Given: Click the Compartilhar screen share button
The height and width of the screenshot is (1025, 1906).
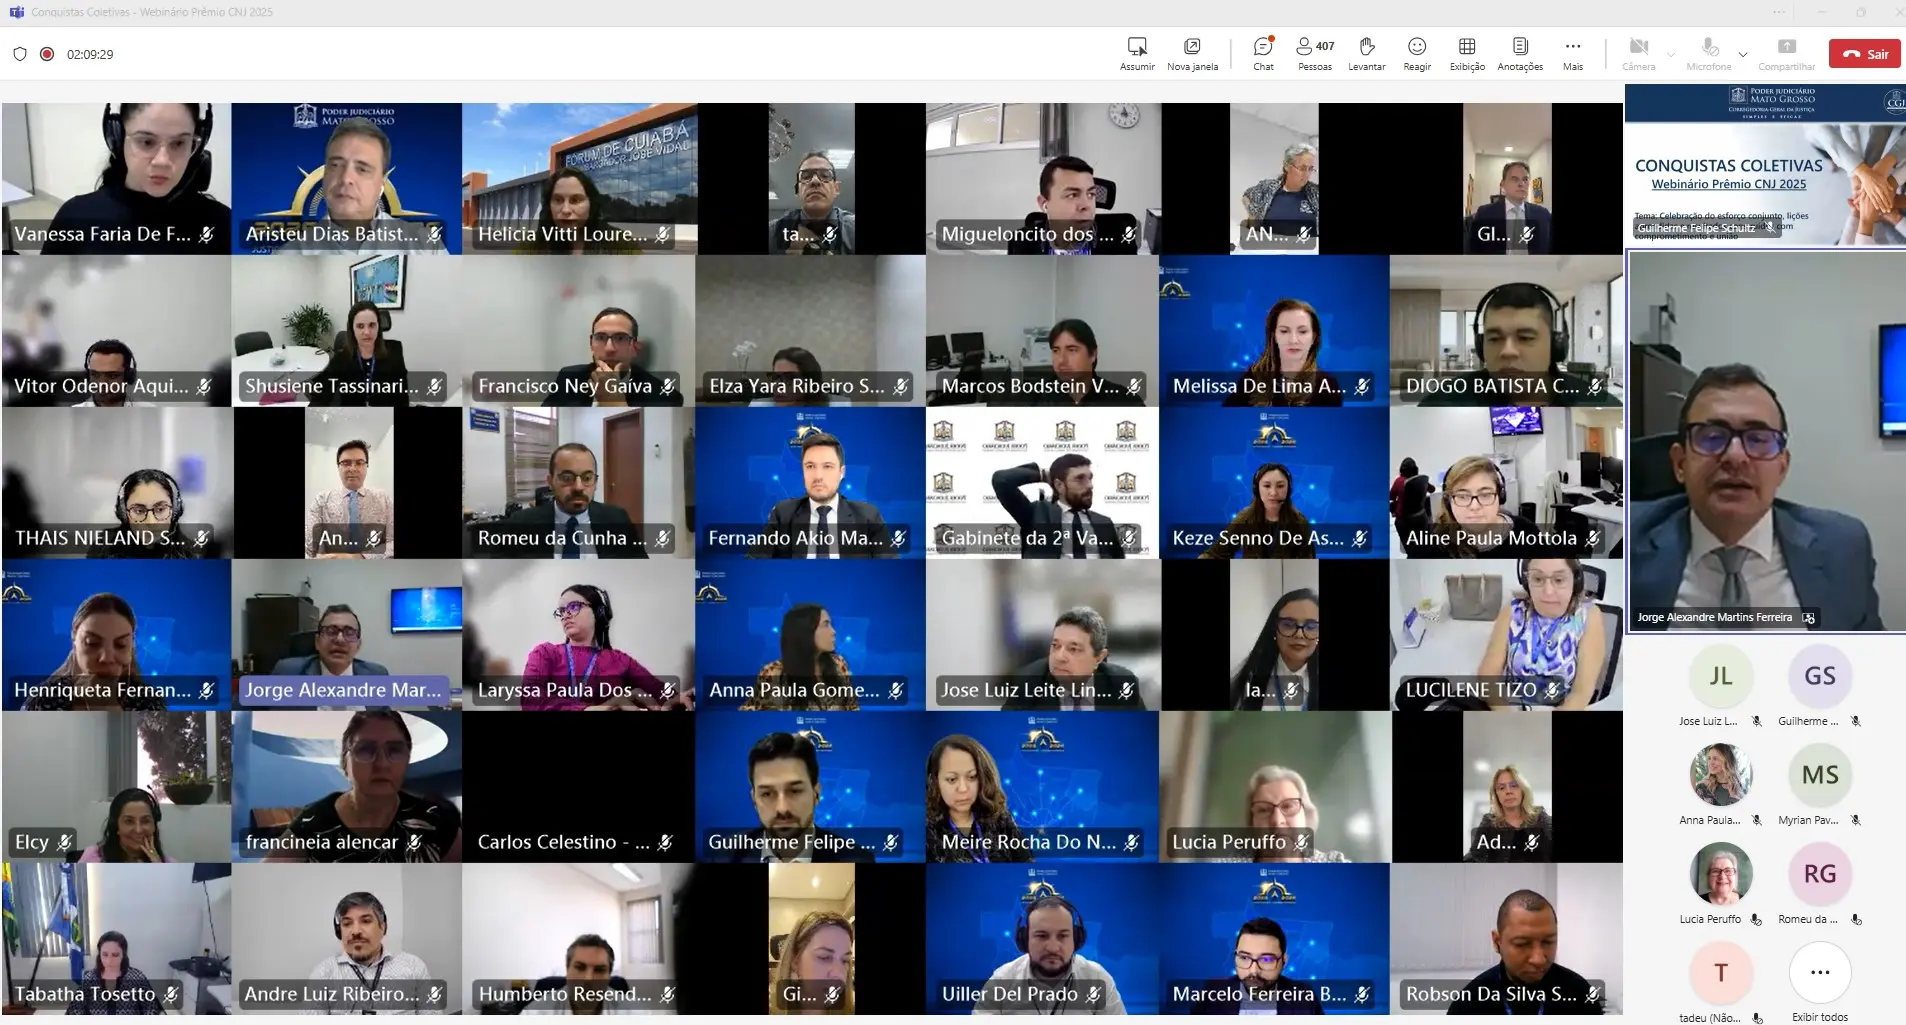Looking at the screenshot, I should [x=1786, y=53].
